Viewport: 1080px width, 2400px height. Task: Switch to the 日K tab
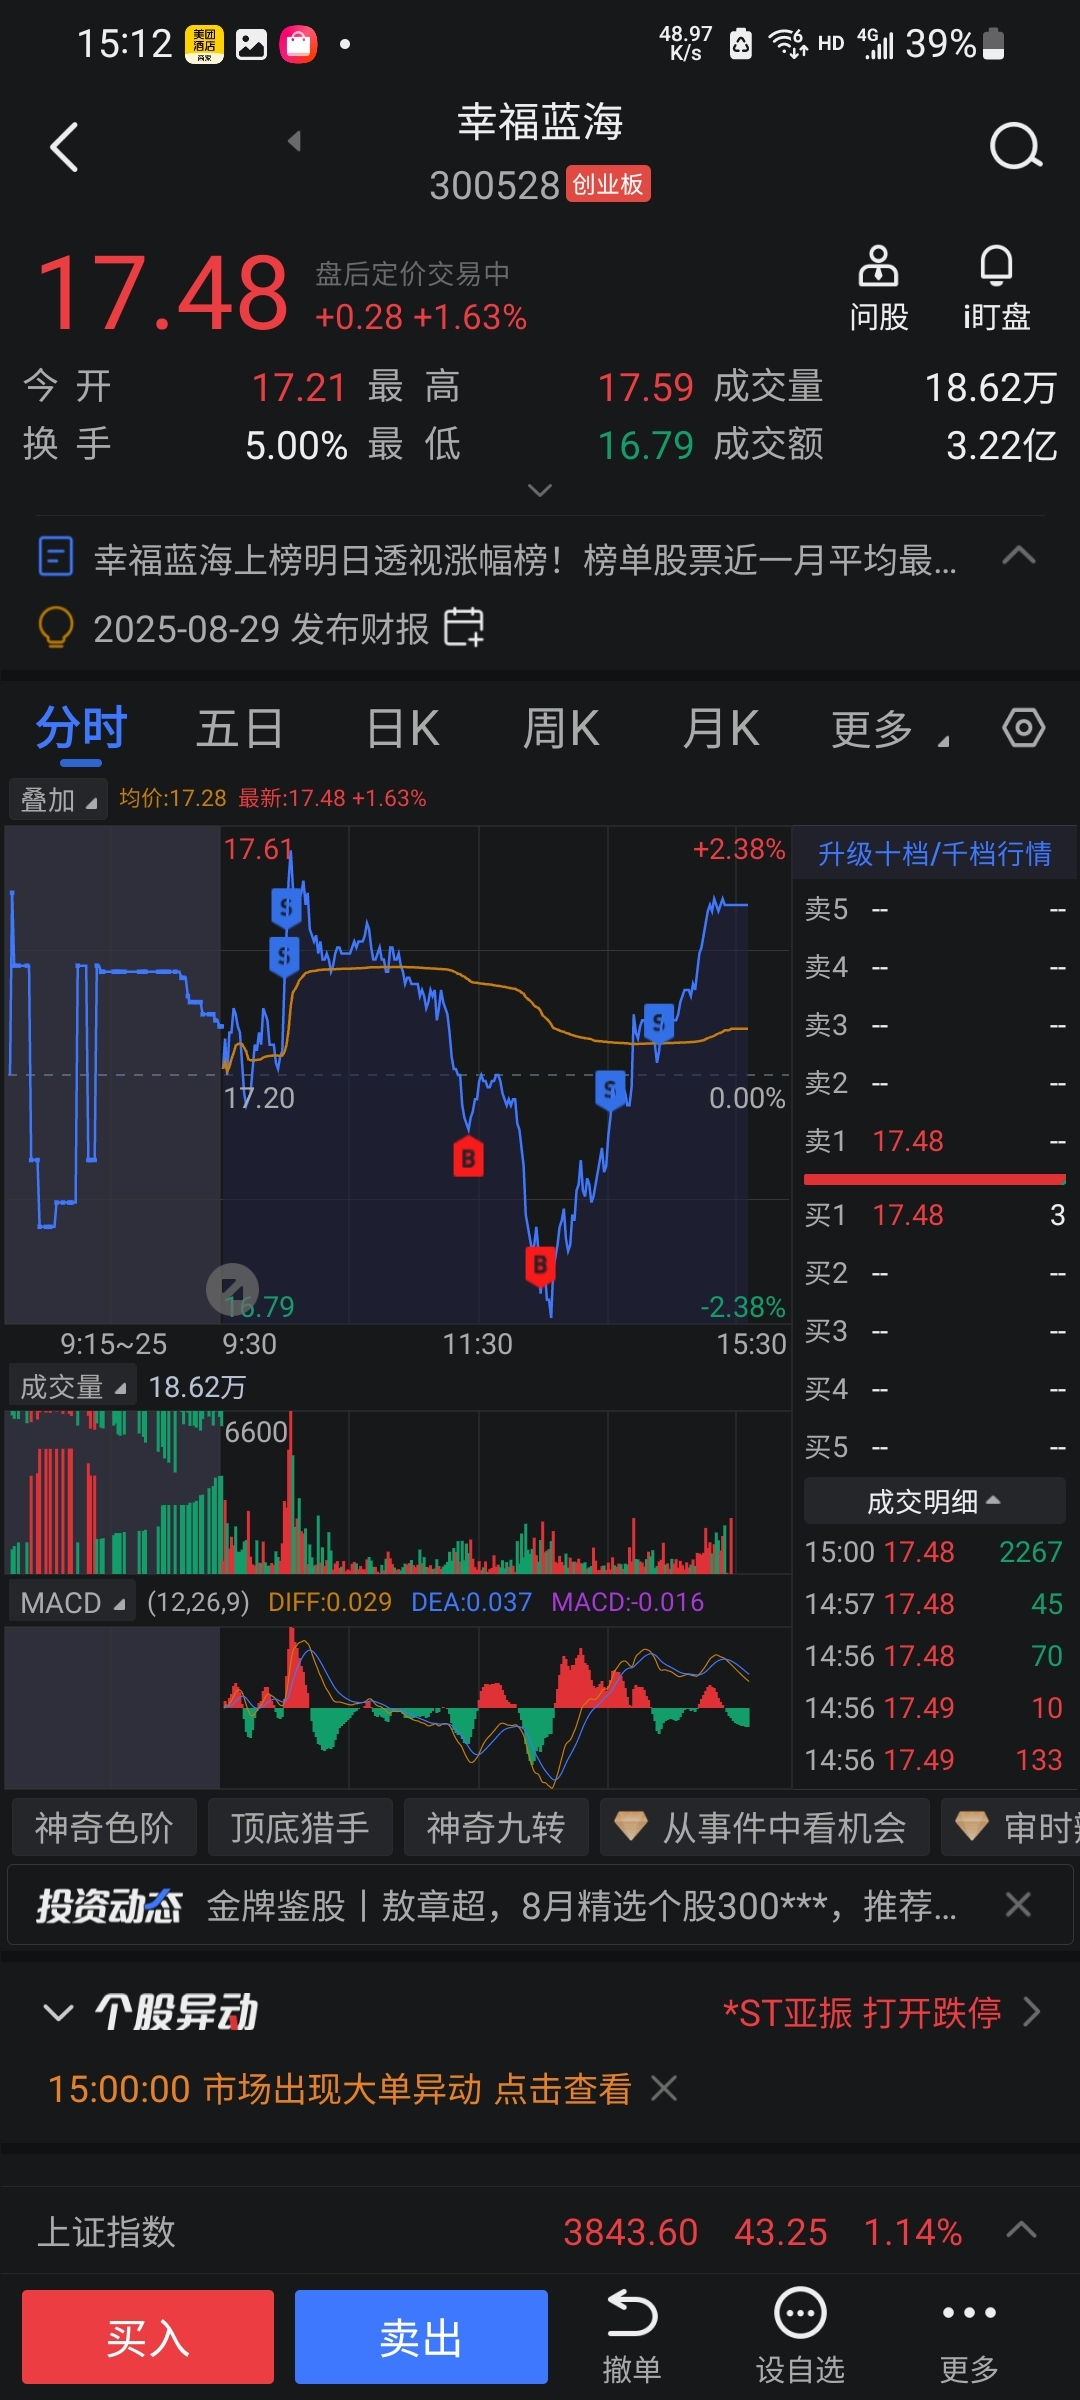[x=403, y=728]
